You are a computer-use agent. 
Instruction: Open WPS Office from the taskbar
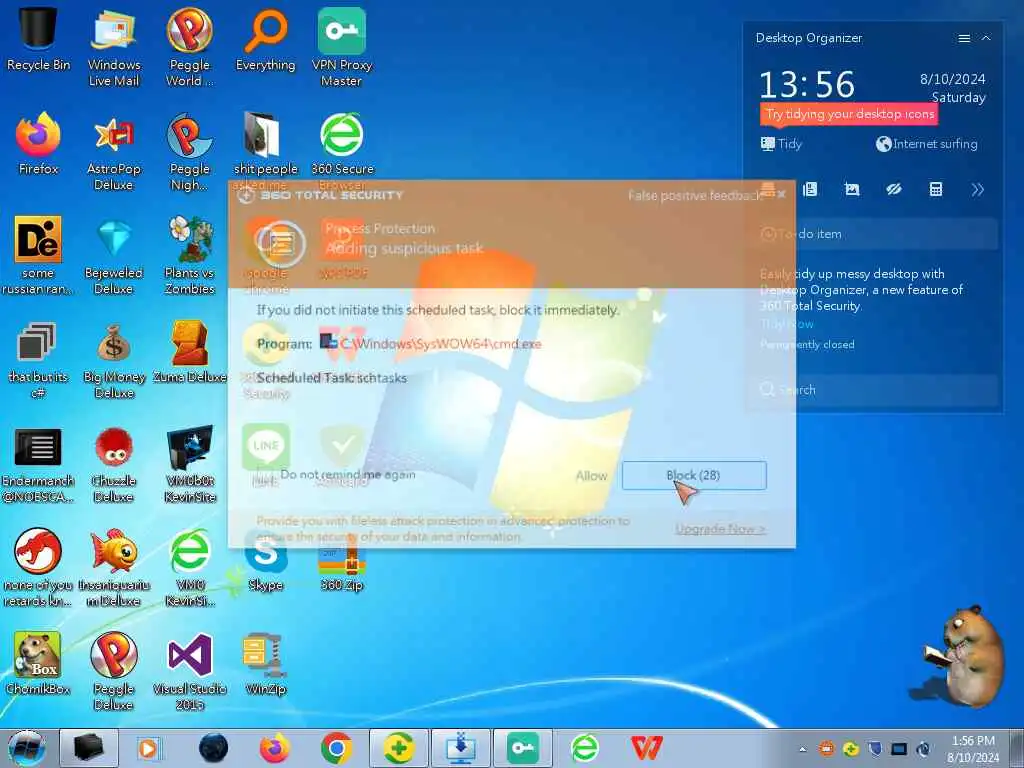coord(647,748)
